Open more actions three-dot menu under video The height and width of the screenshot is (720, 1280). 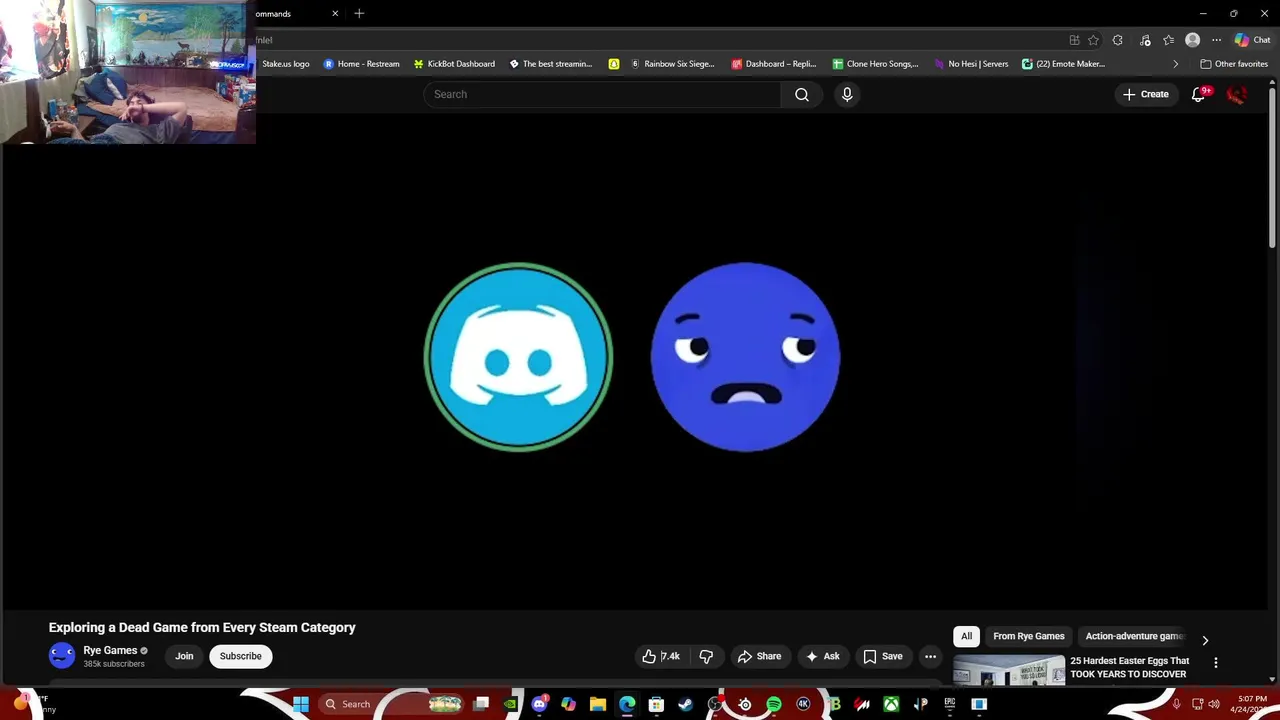coord(930,656)
